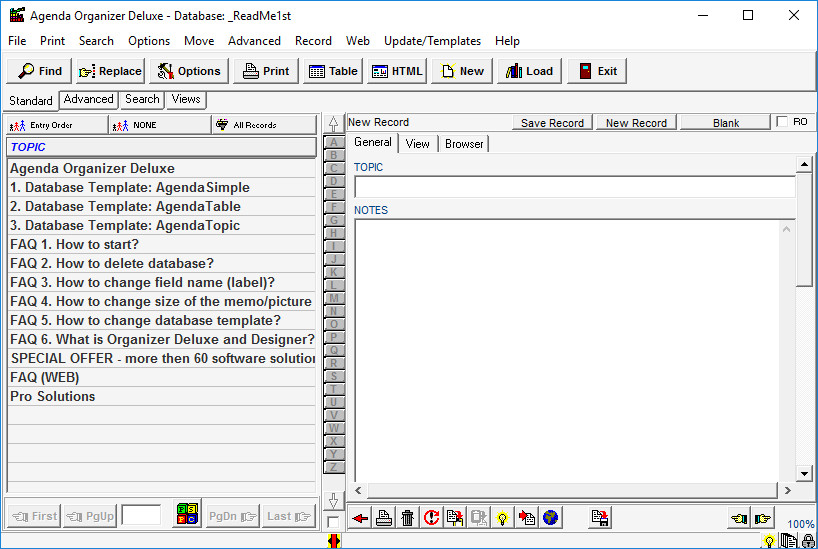Viewport: 818px width, 549px height.
Task: Click the vertical scrollbar thumb of the record panel
Action: [x=804, y=230]
